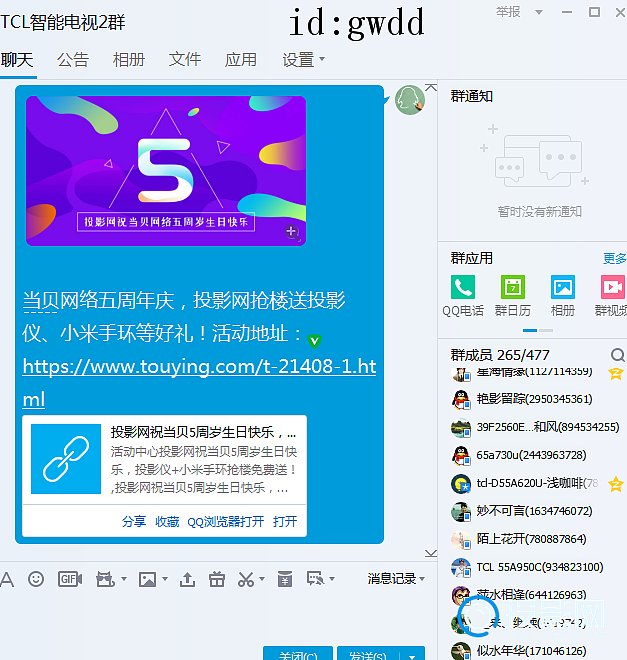Click magnify icon on banner image
This screenshot has width=627, height=660.
[292, 232]
